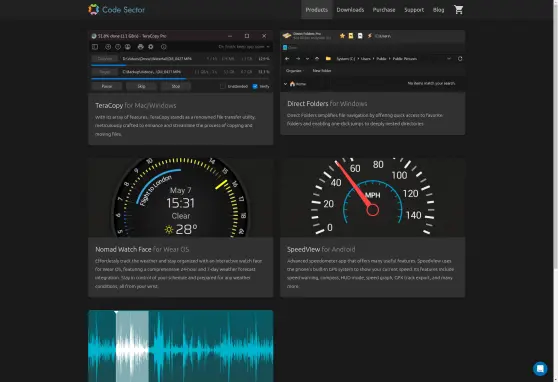Open the Support menu item
558x382 pixels.
pyautogui.click(x=414, y=10)
